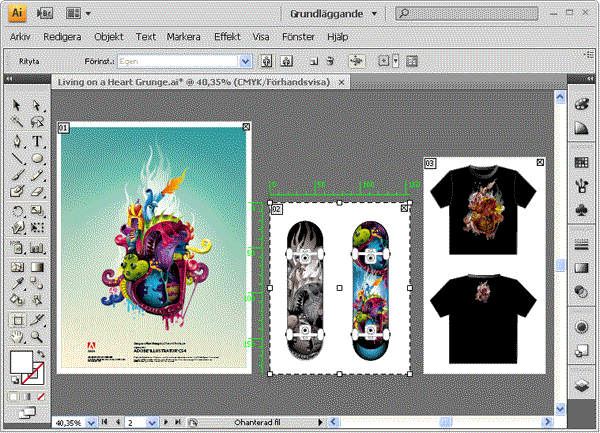
Task: Pick the Symbol Sprayer tool
Action: [16, 248]
